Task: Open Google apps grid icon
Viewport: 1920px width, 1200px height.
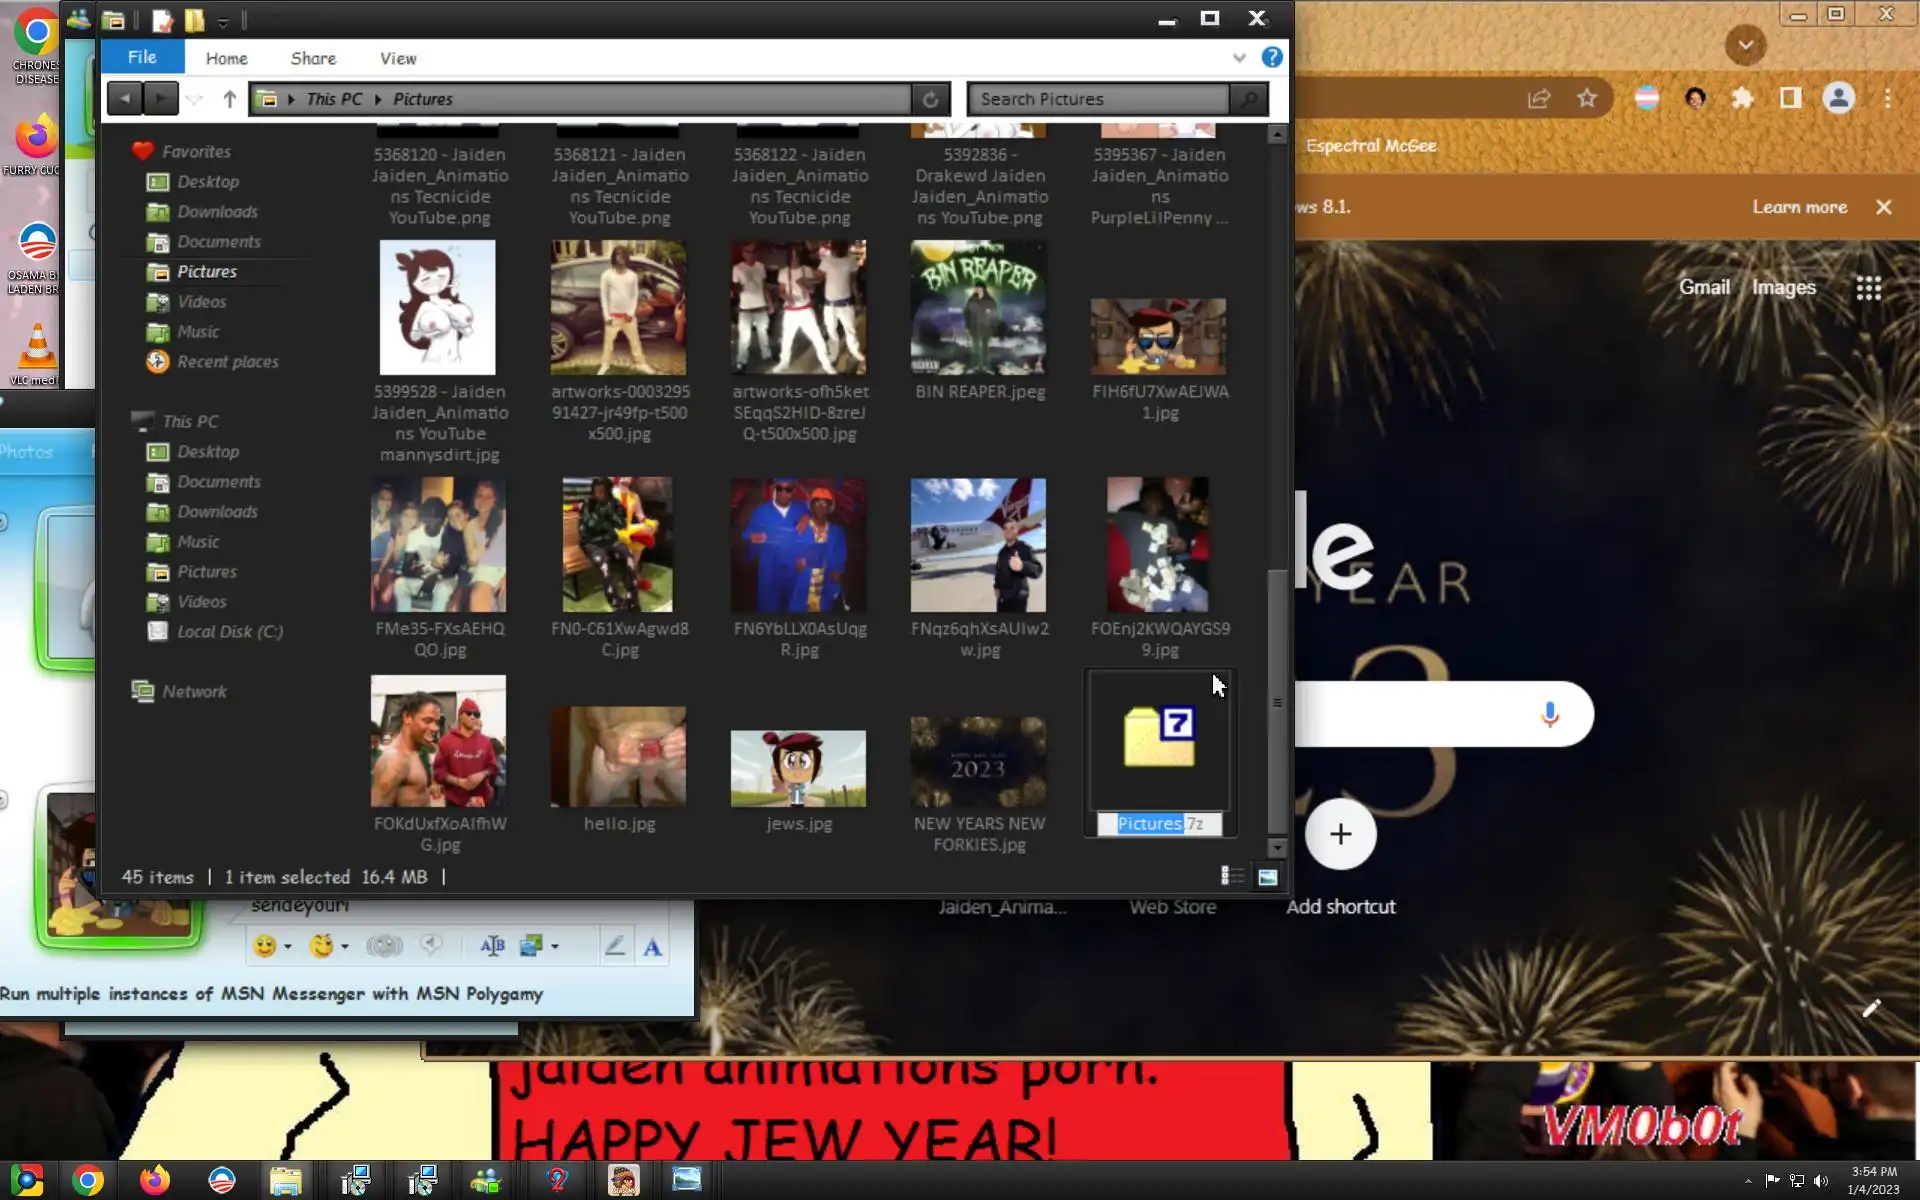Action: point(1868,288)
